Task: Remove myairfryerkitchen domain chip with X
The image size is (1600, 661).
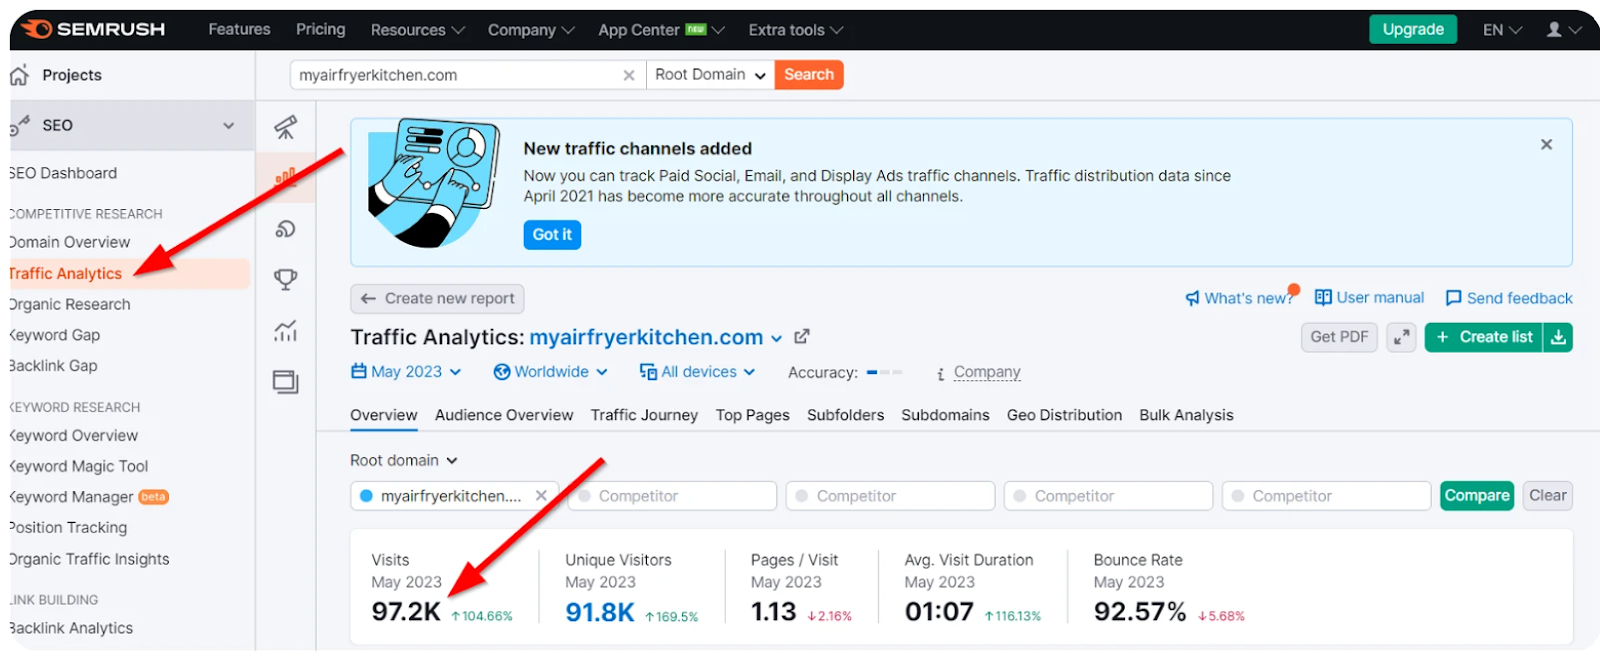Action: tap(541, 495)
